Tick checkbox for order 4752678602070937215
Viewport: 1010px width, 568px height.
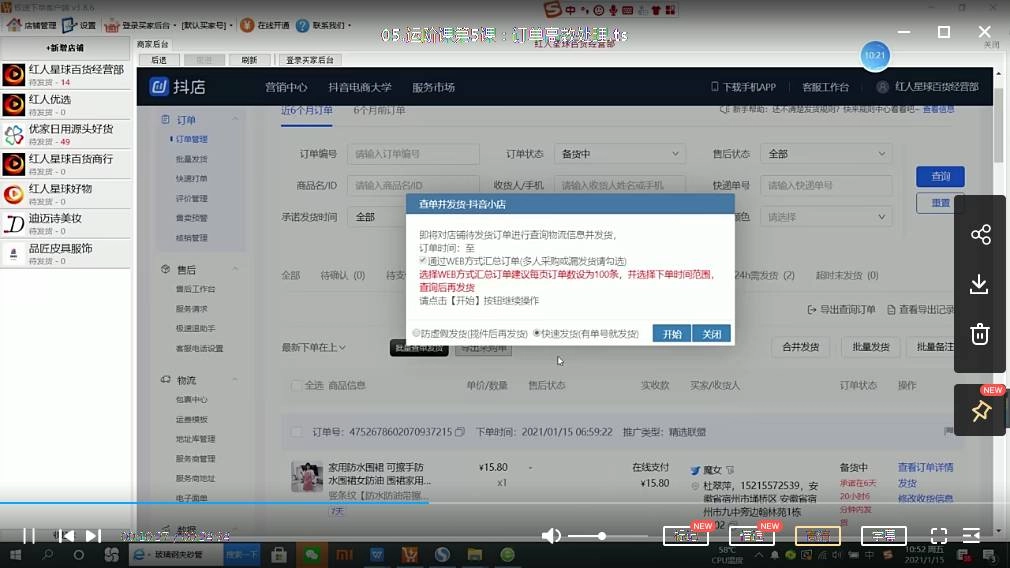tap(296, 432)
